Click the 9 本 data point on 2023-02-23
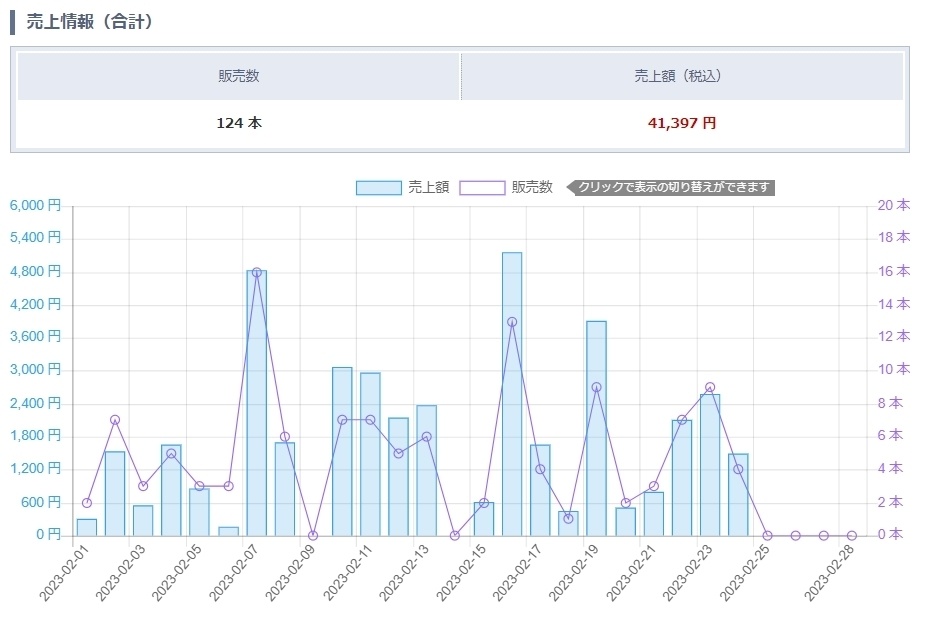Screen dimensions: 925x623 click(710, 388)
